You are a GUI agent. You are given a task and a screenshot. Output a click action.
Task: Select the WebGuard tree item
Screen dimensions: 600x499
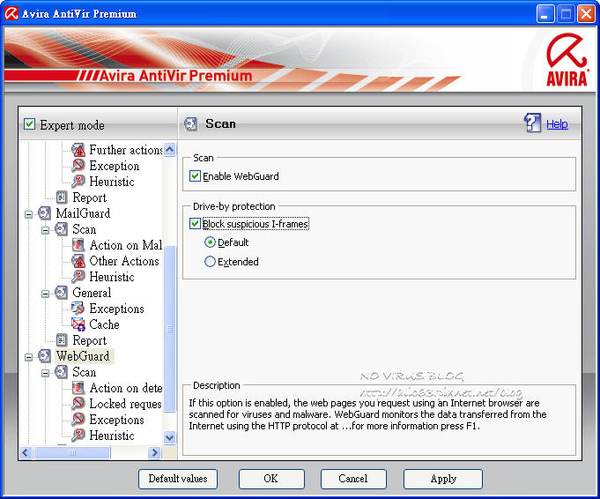pyautogui.click(x=83, y=356)
